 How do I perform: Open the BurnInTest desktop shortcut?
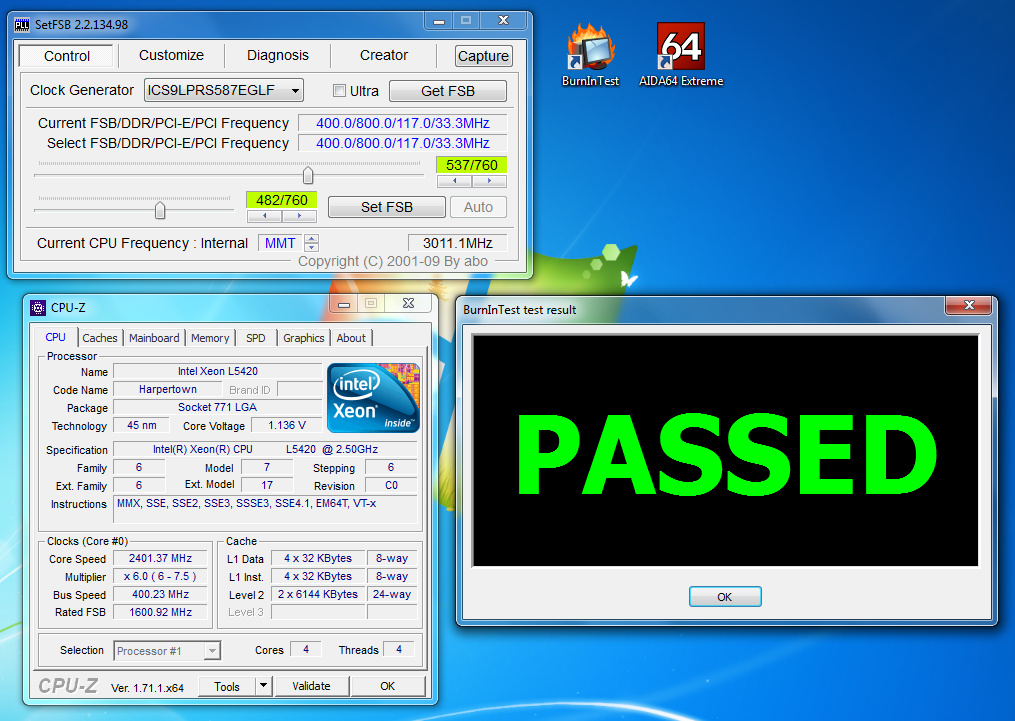(x=590, y=56)
